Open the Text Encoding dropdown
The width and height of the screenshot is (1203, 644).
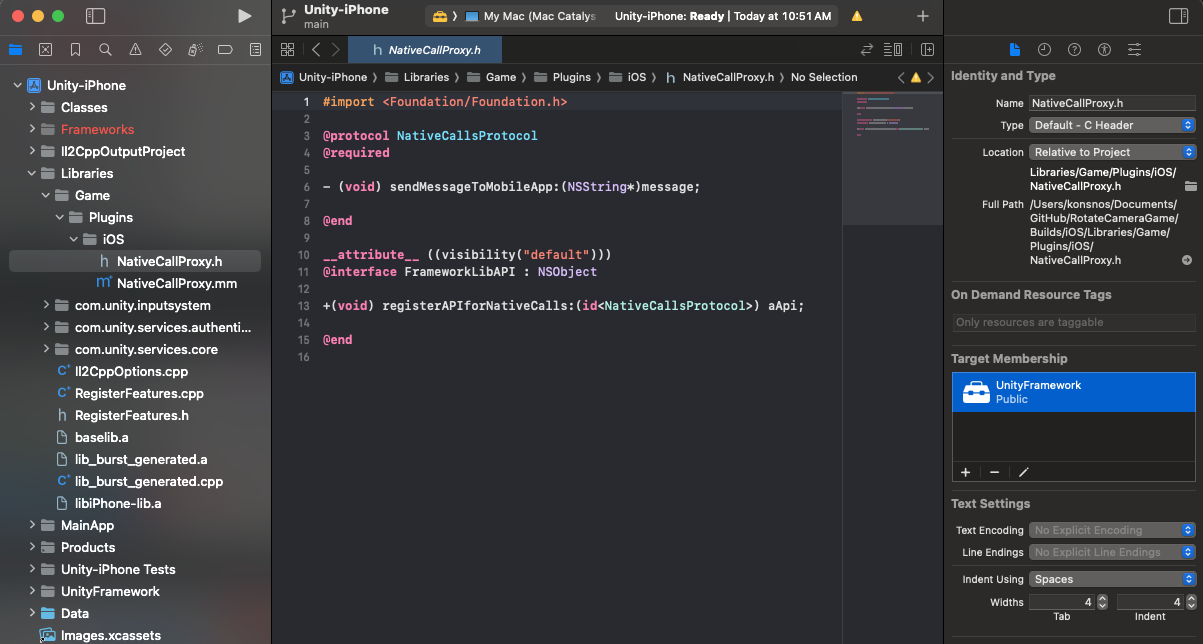pyautogui.click(x=1113, y=530)
